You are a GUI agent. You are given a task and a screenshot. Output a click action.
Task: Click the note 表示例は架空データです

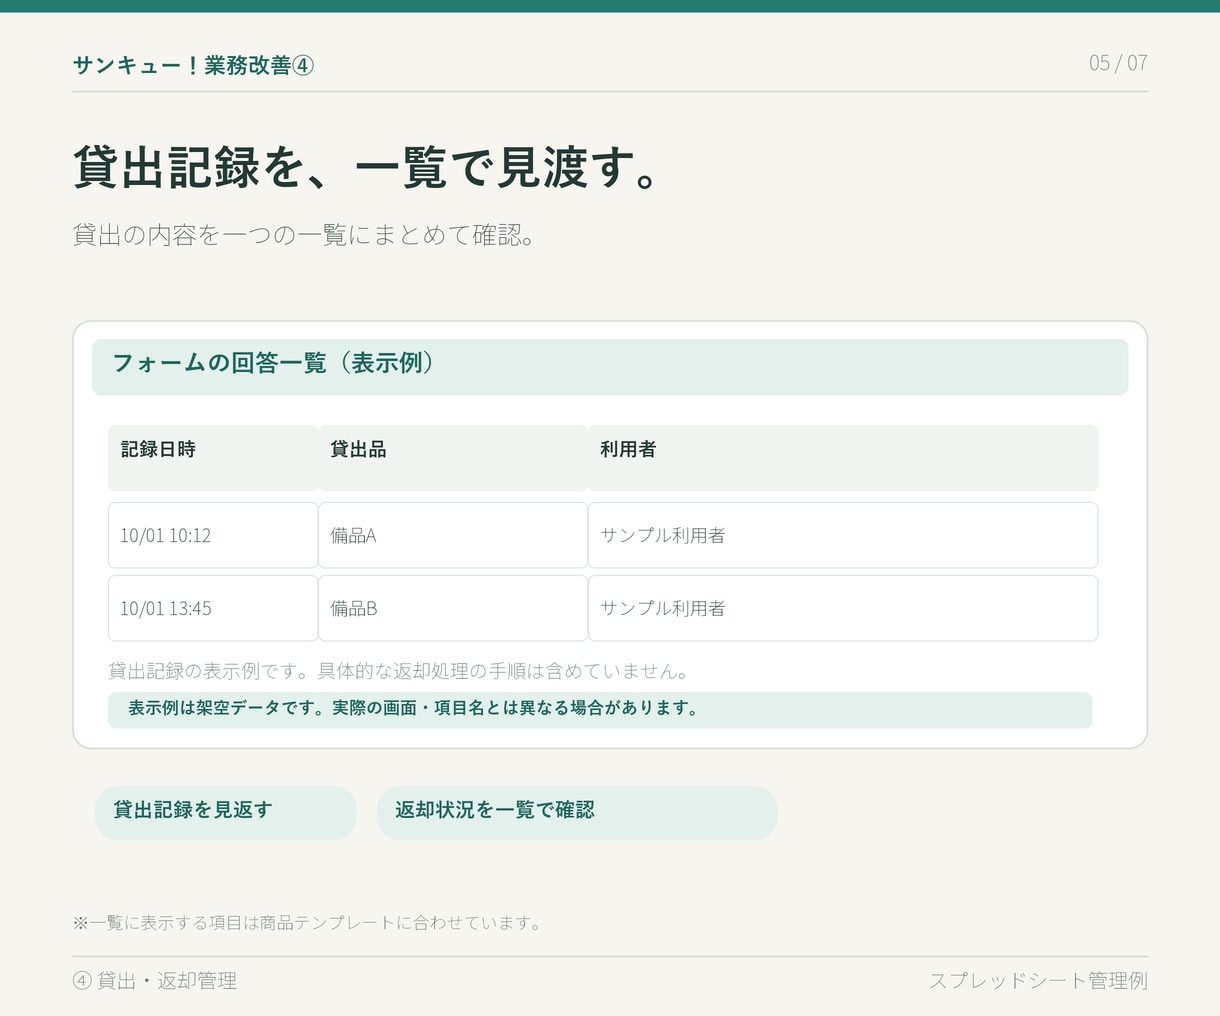tap(600, 709)
